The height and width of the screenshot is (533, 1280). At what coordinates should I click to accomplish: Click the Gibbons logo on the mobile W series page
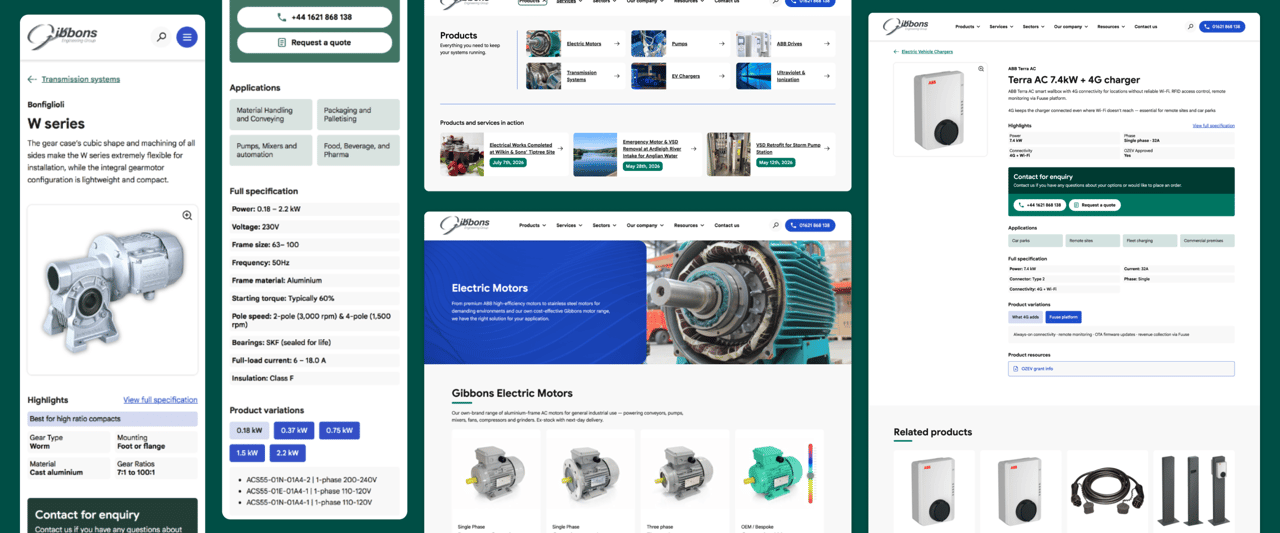pos(62,37)
